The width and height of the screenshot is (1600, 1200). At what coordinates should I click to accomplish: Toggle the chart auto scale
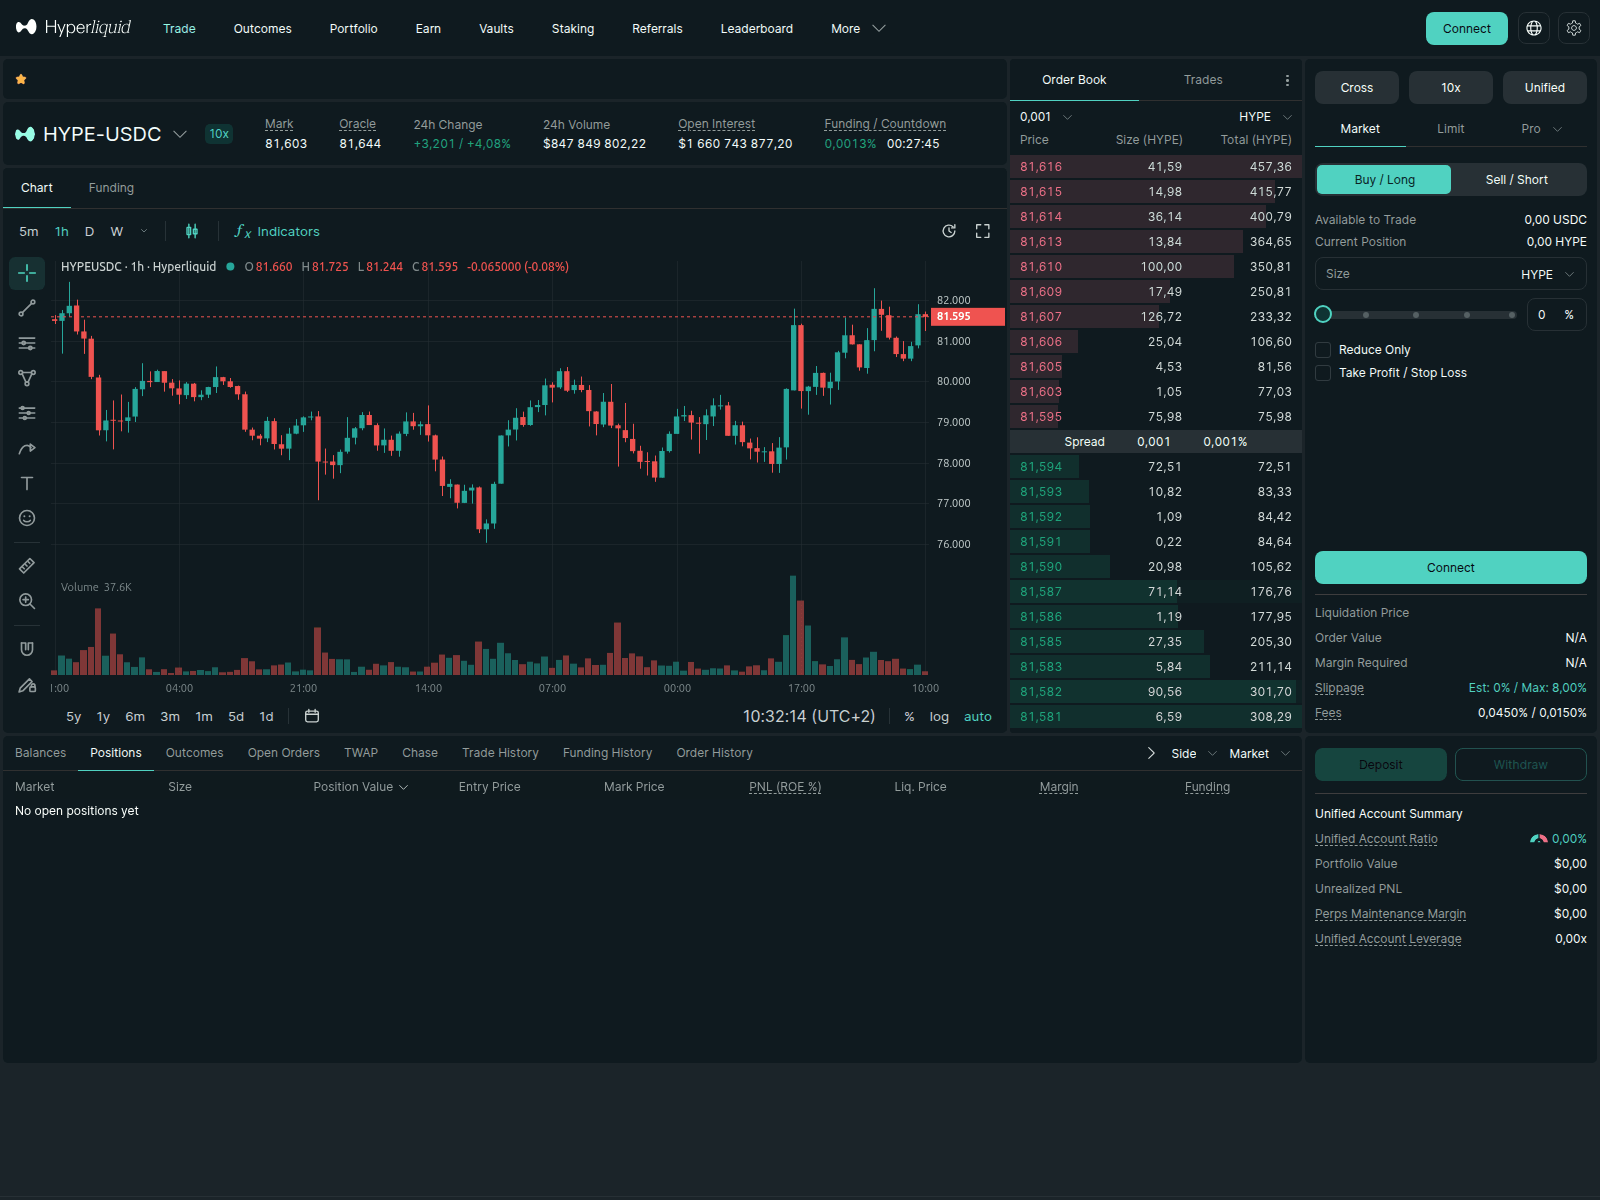tap(978, 717)
